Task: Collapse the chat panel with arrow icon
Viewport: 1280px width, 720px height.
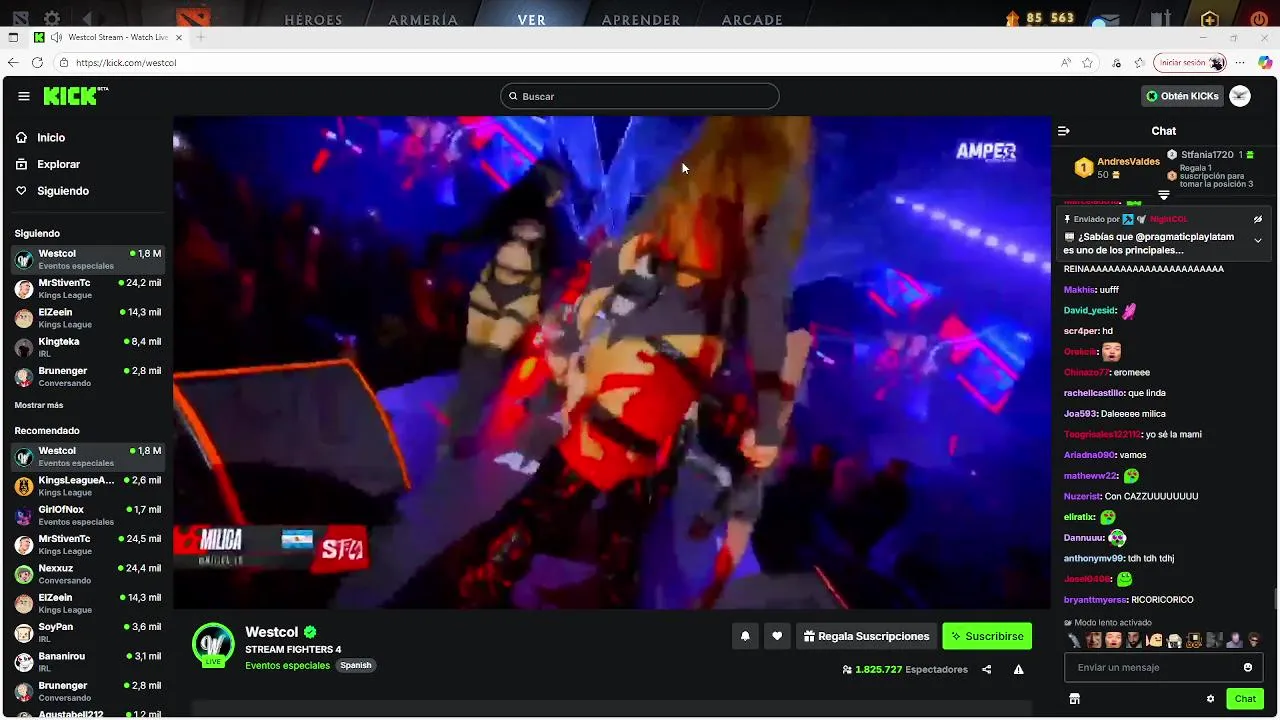Action: pos(1064,131)
